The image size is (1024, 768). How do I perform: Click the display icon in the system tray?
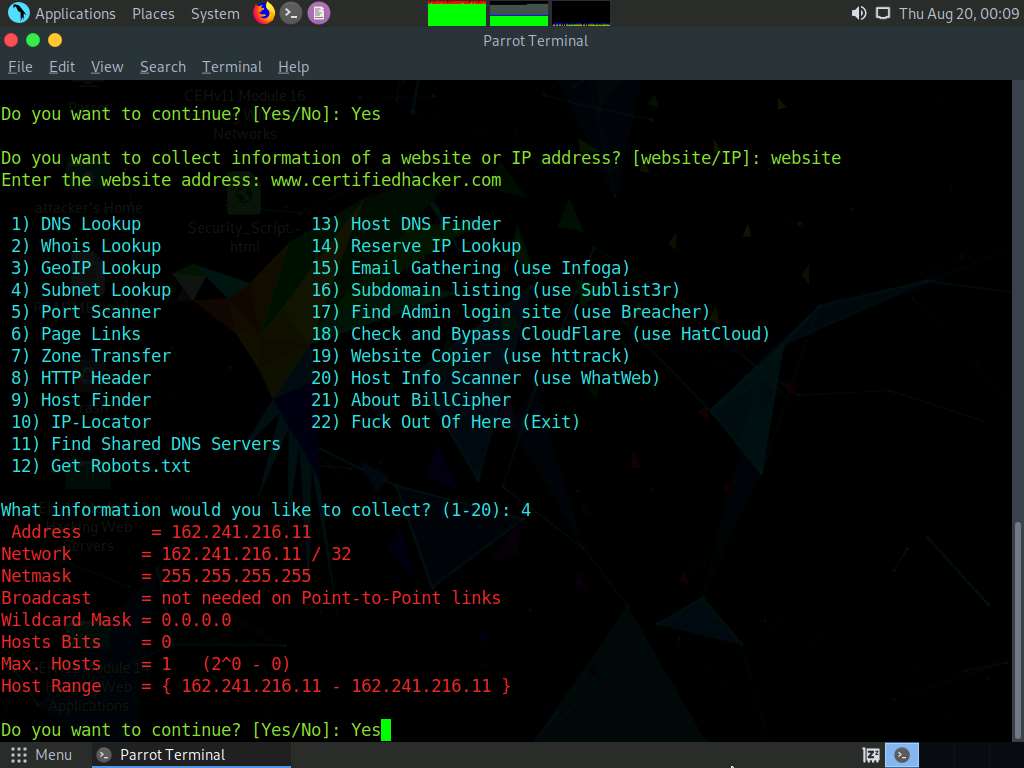pyautogui.click(x=883, y=13)
